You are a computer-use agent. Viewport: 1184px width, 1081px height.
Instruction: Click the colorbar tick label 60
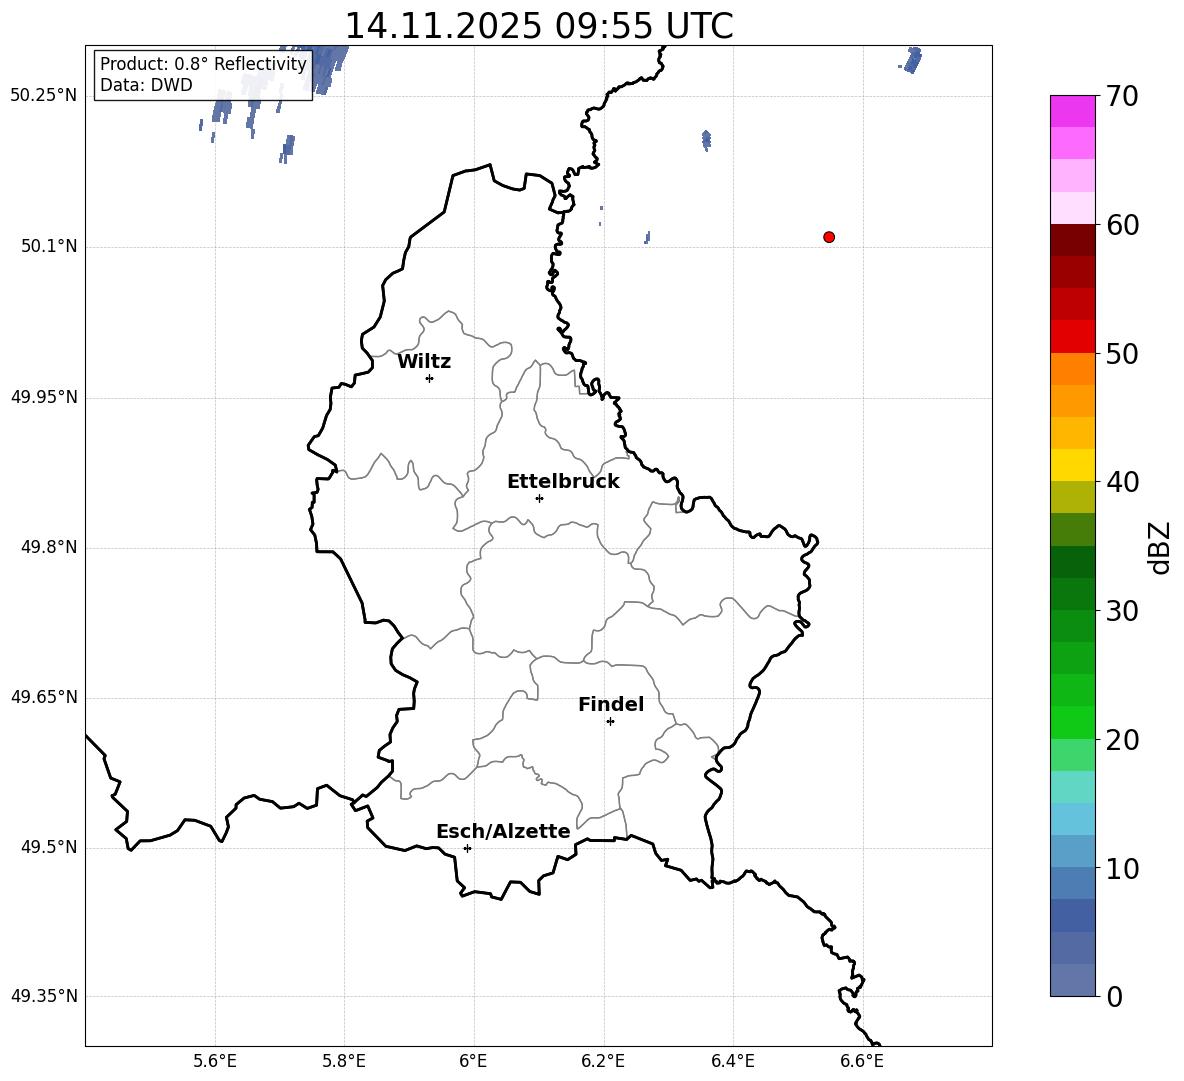pyautogui.click(x=1122, y=225)
